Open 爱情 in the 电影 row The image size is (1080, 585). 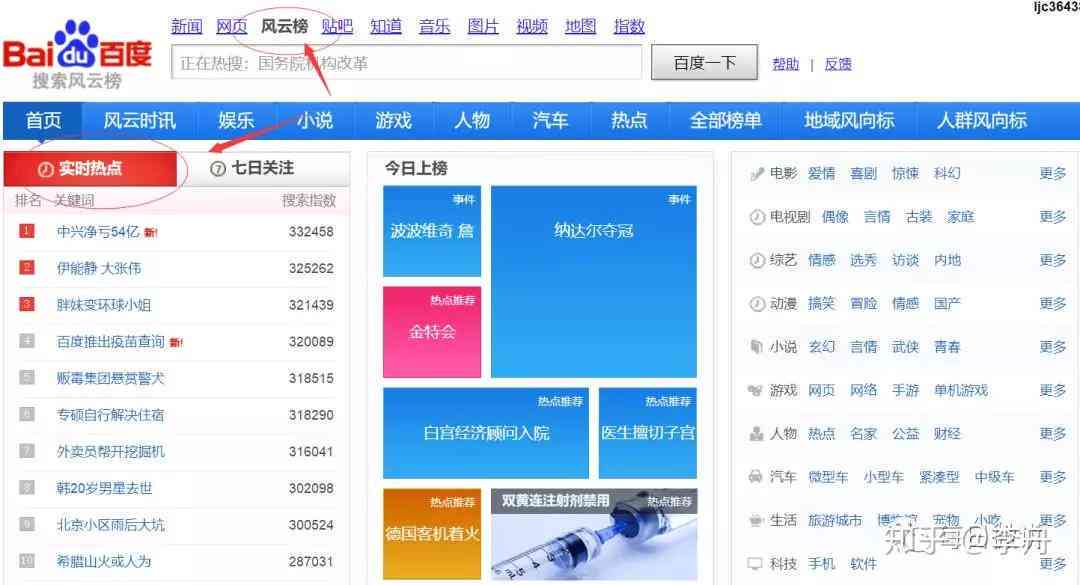point(822,174)
